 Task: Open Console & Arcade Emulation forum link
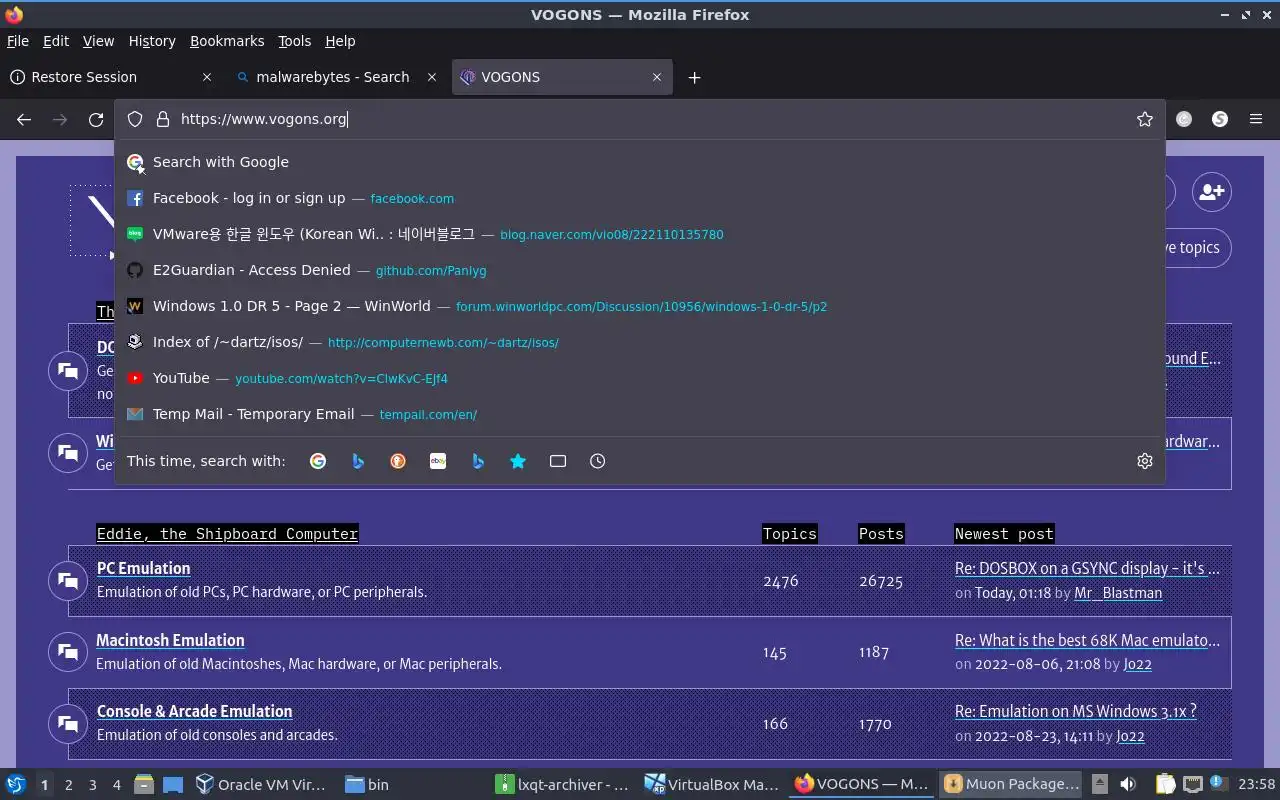195,711
